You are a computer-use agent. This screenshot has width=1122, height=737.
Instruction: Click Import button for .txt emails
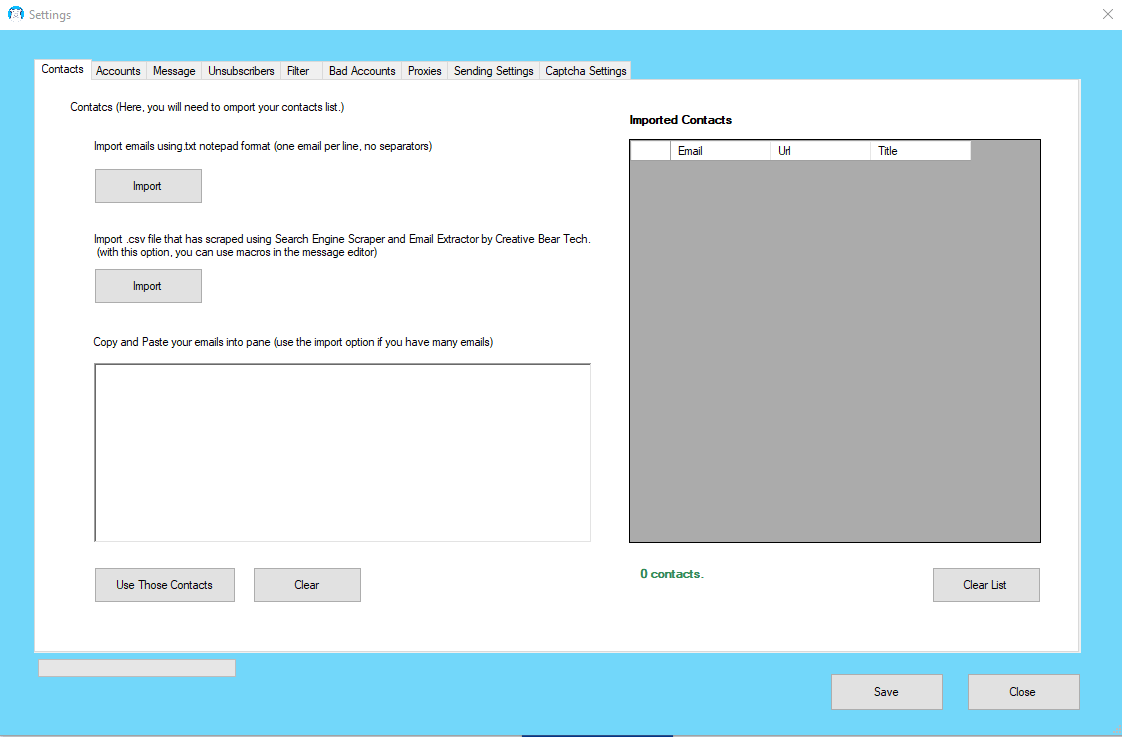[148, 186]
